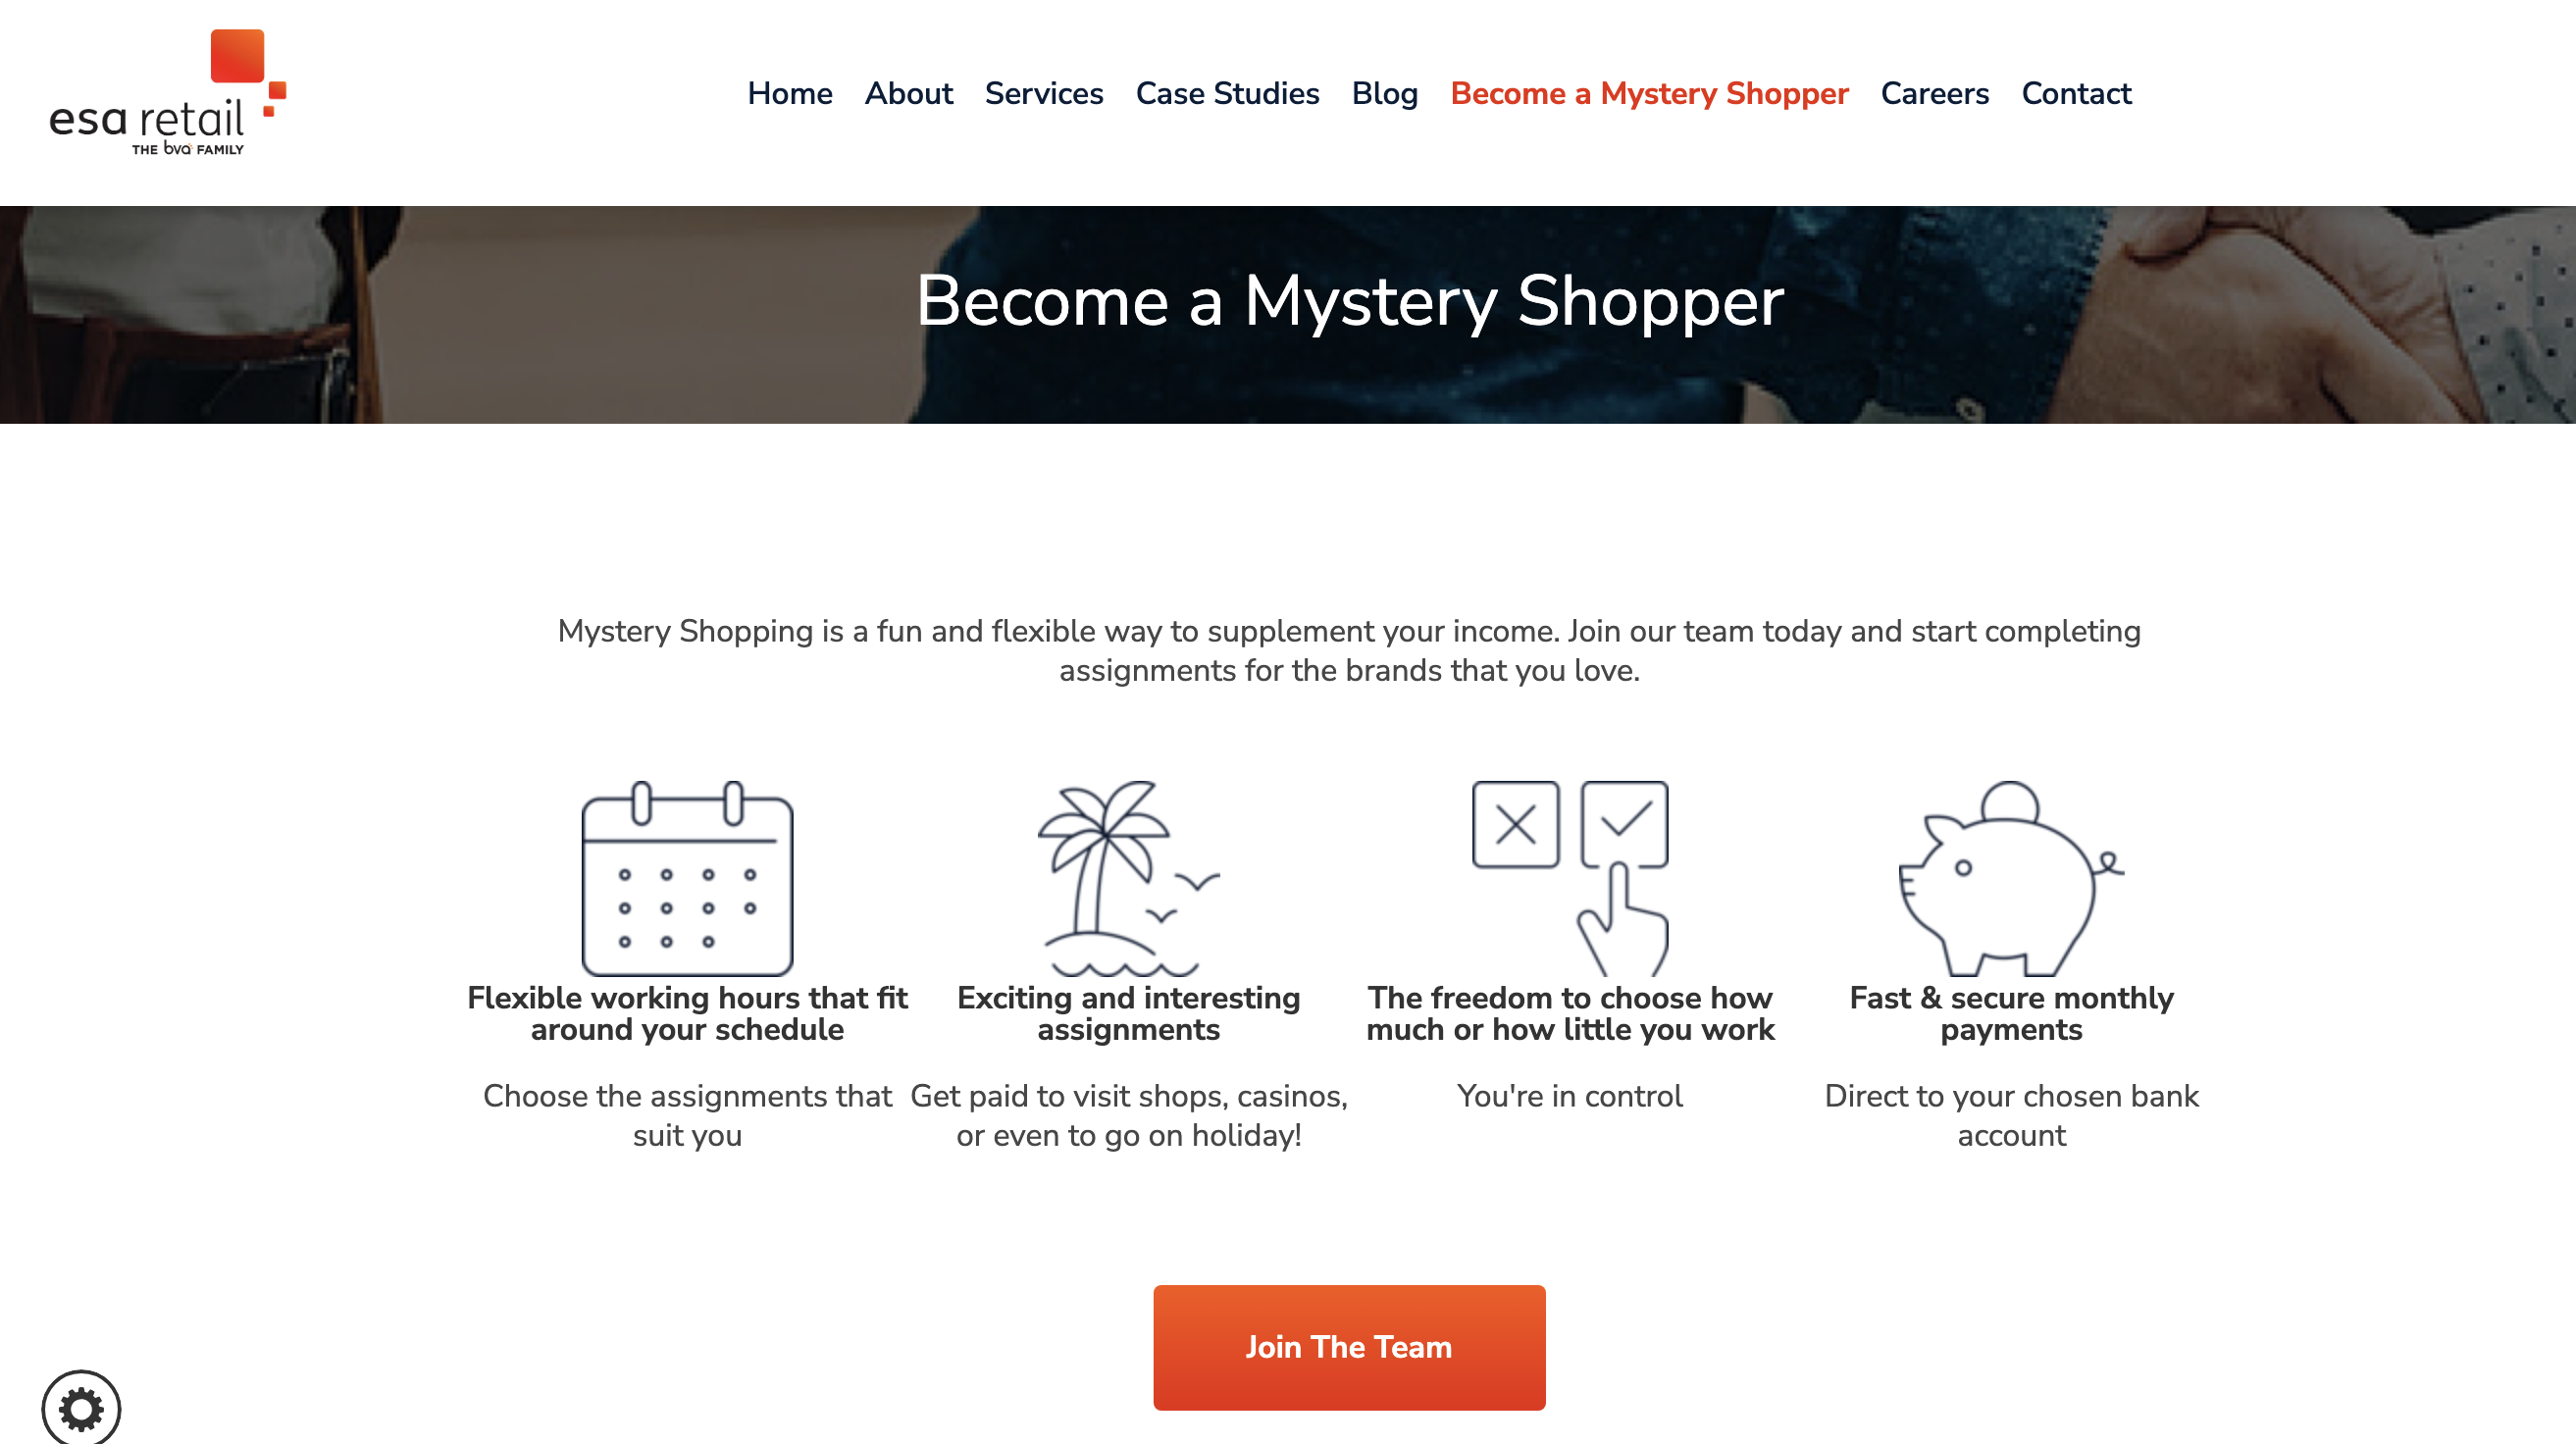This screenshot has height=1444, width=2576.
Task: Click the Become a Mystery Shopper link
Action: (1647, 94)
